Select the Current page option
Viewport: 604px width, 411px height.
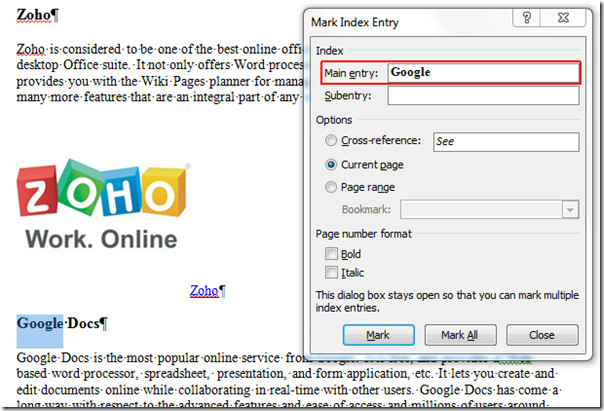pyautogui.click(x=331, y=164)
